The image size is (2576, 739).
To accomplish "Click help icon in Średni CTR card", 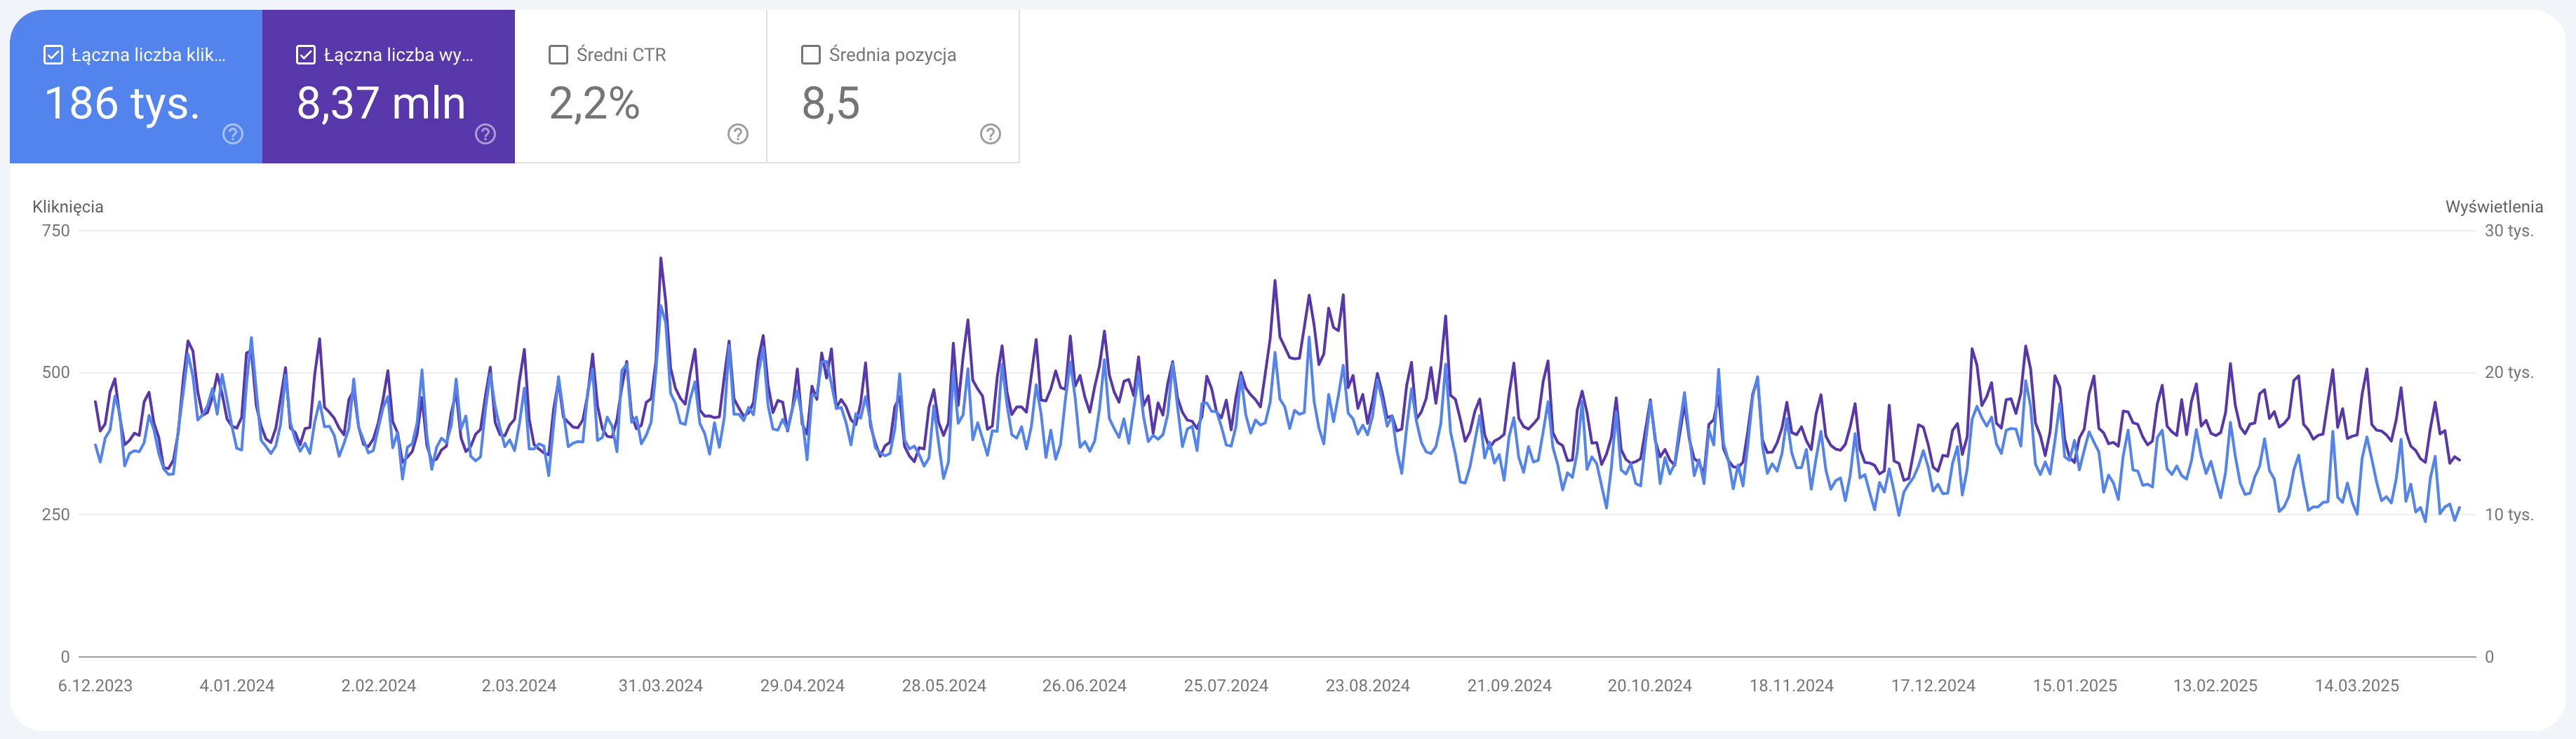I will (738, 134).
